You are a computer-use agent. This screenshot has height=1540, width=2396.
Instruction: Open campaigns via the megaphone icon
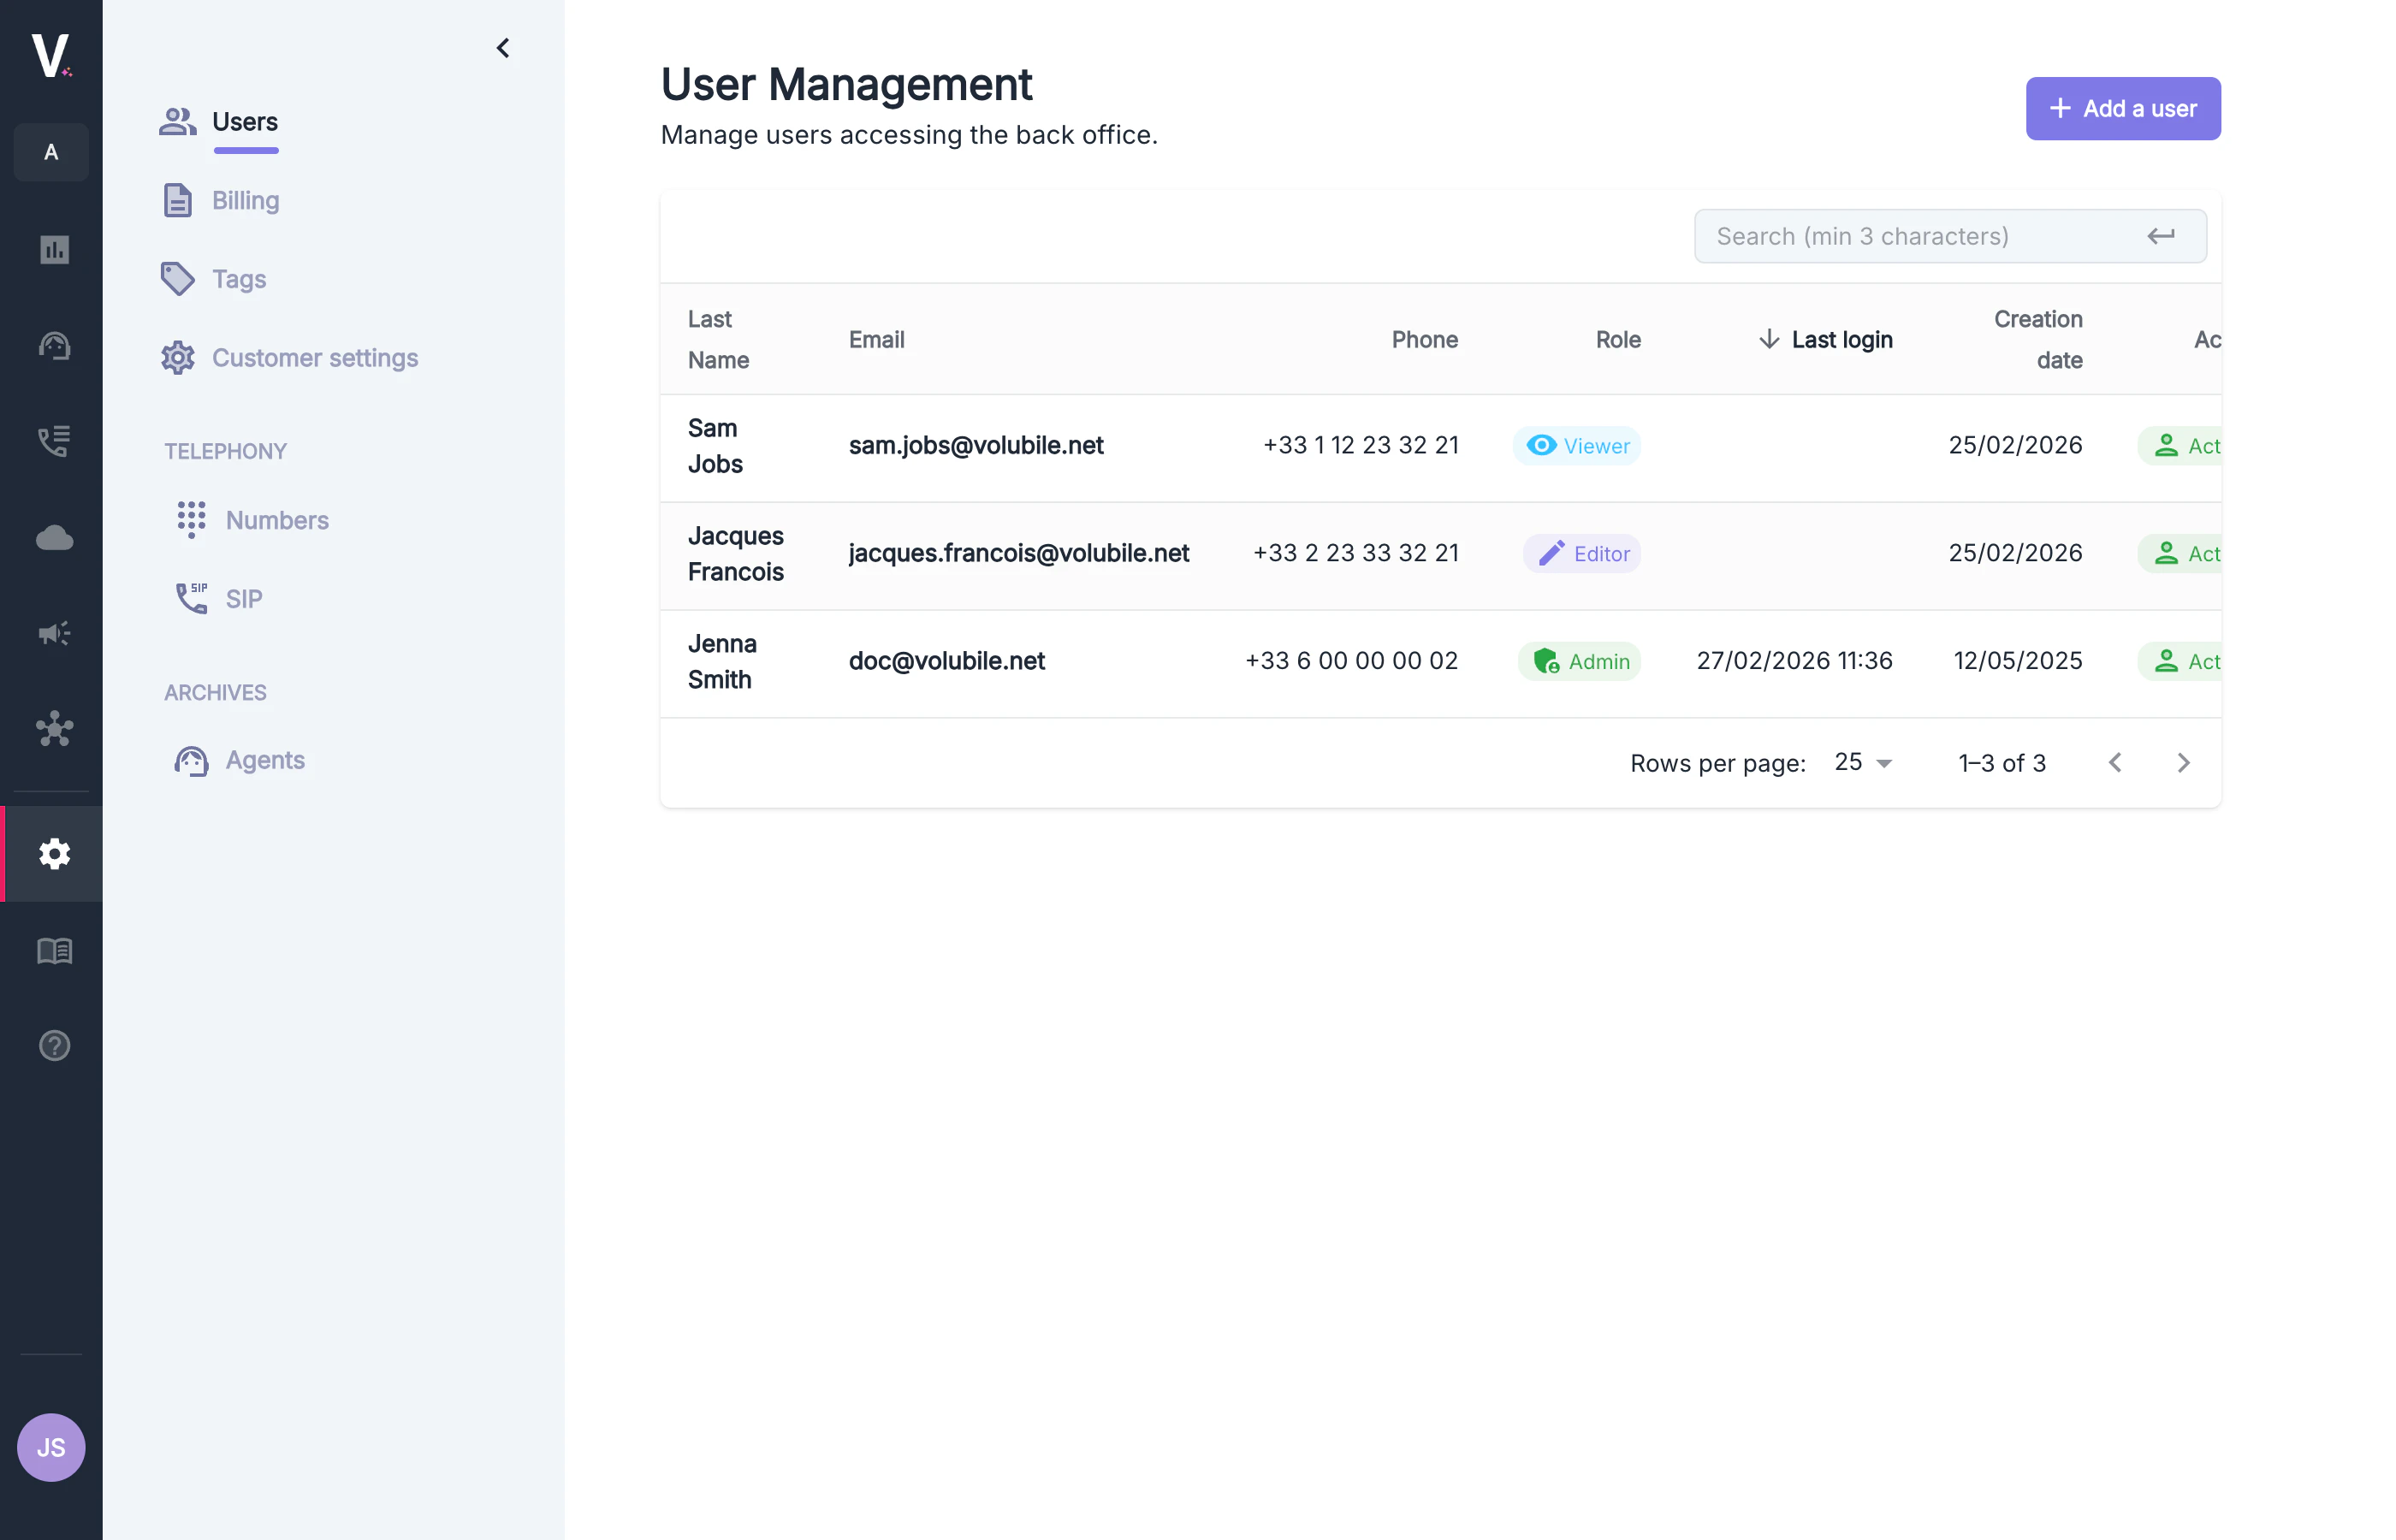[x=51, y=632]
